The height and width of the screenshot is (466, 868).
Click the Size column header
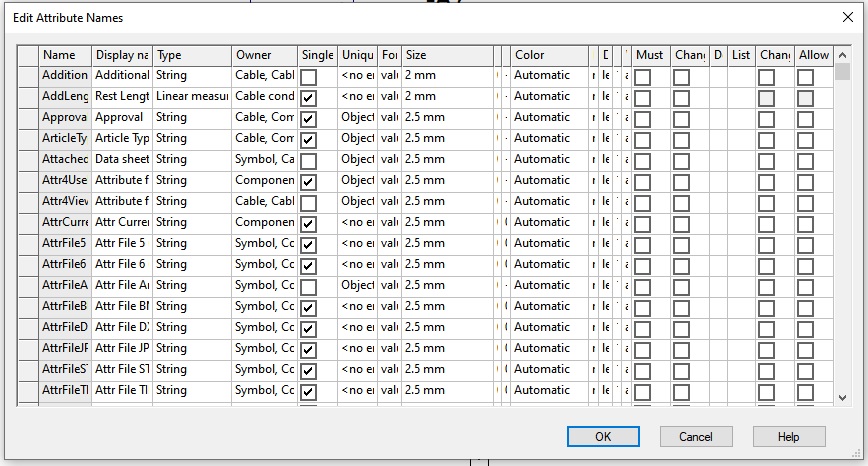coord(446,55)
